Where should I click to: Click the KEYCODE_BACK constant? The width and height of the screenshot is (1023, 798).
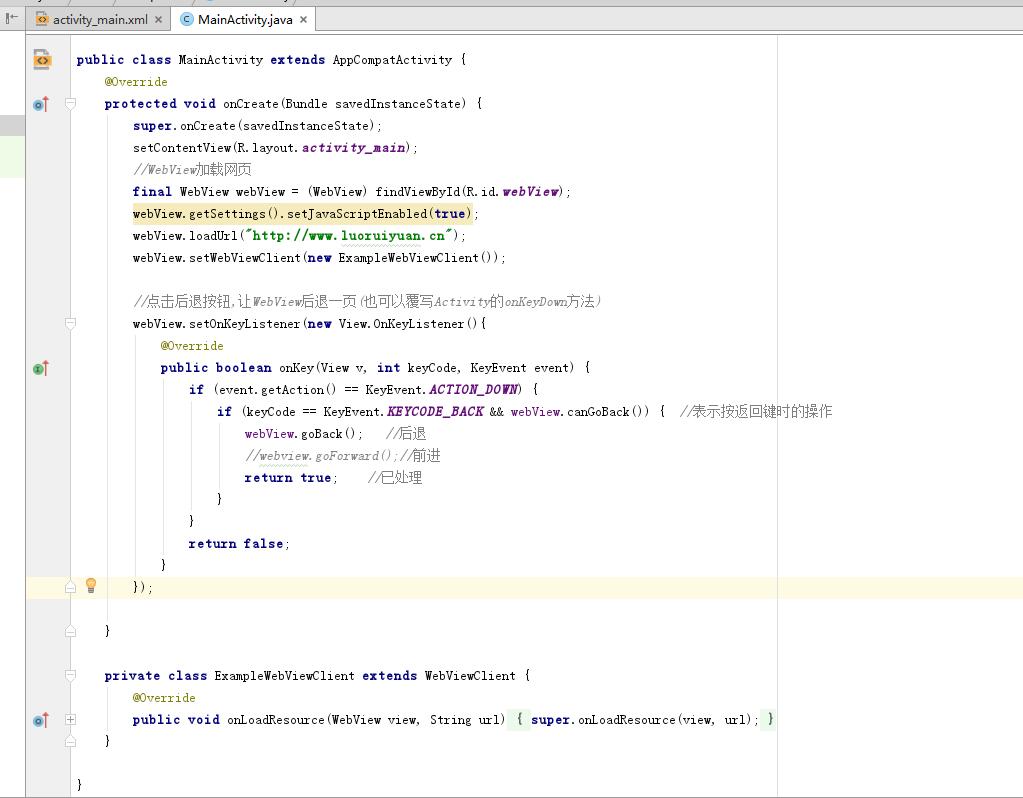tap(435, 411)
